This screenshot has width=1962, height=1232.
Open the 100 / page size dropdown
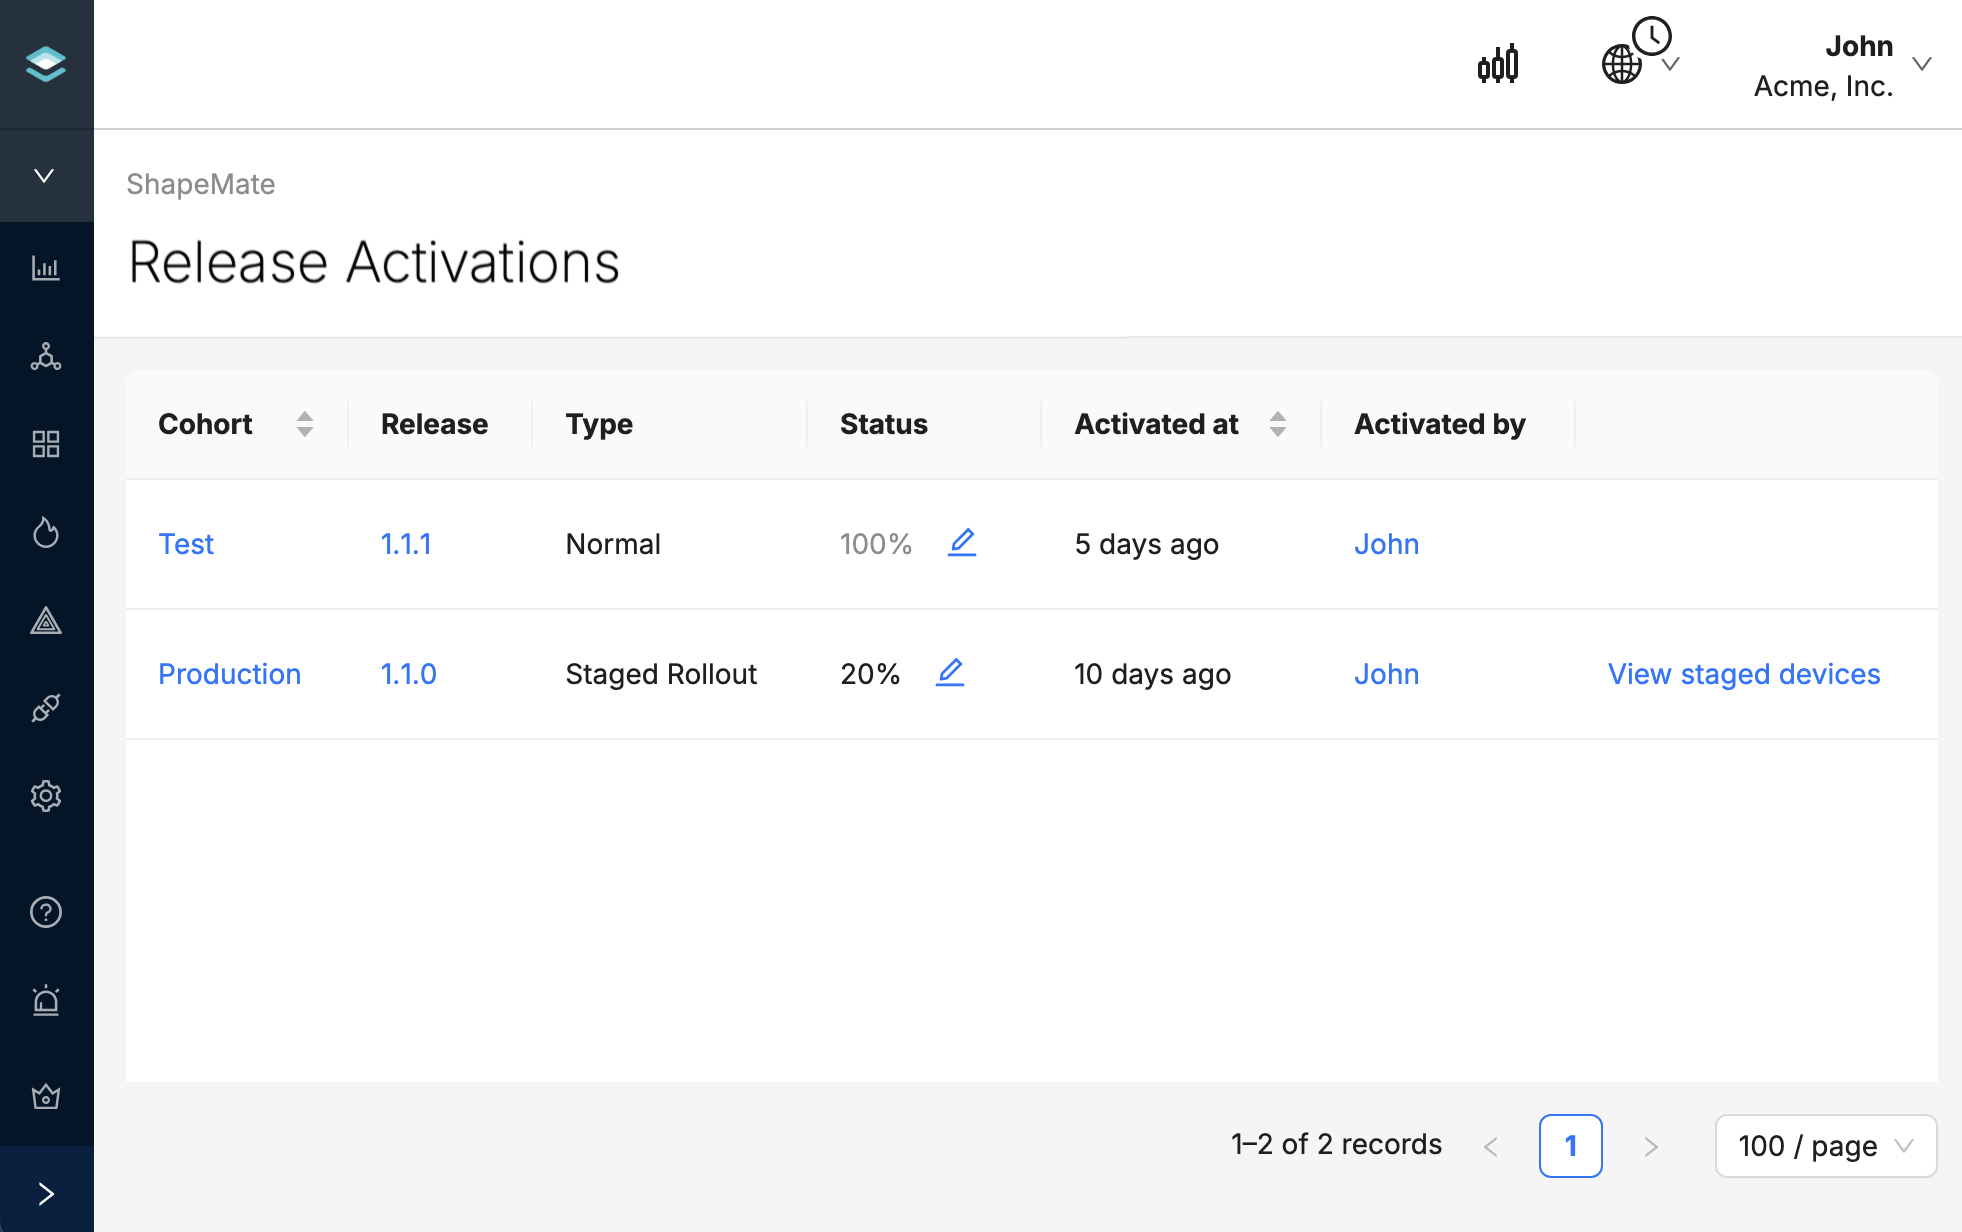(1825, 1146)
